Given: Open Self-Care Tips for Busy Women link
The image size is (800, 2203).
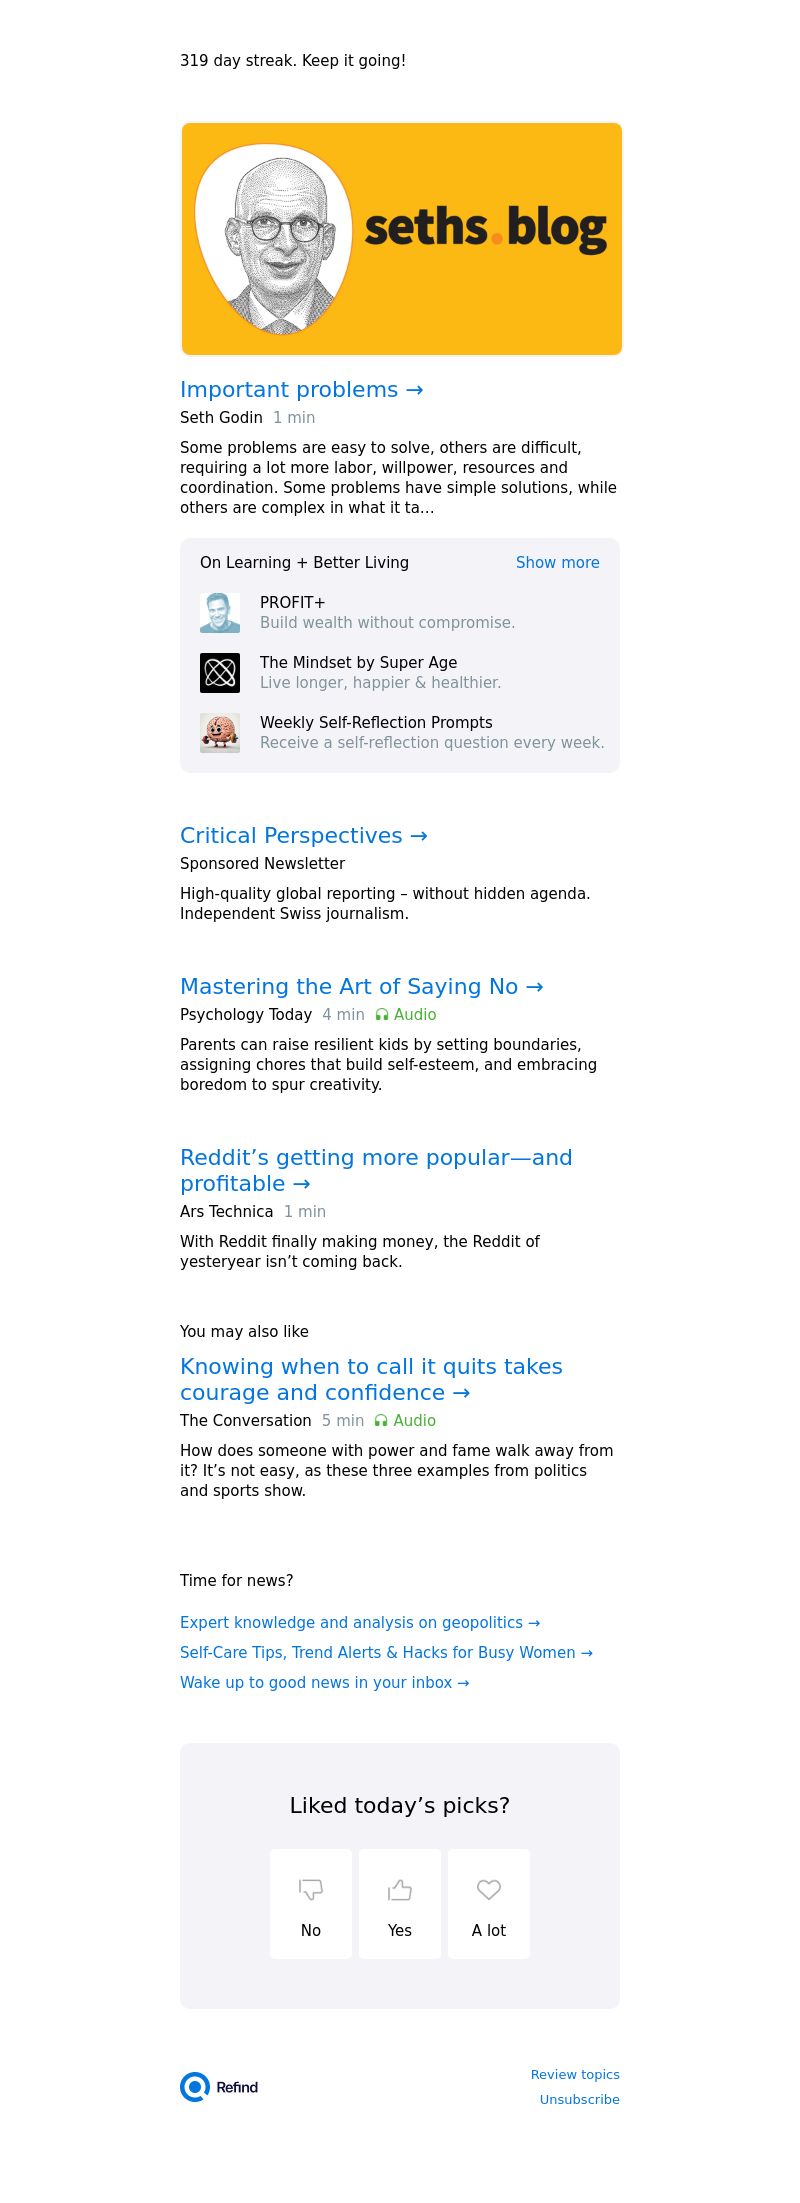Looking at the screenshot, I should [x=386, y=1652].
